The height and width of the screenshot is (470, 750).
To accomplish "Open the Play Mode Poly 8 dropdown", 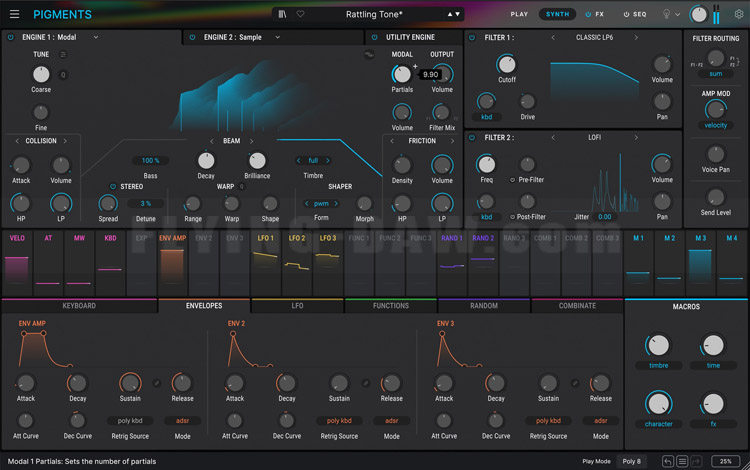I will click(x=632, y=461).
